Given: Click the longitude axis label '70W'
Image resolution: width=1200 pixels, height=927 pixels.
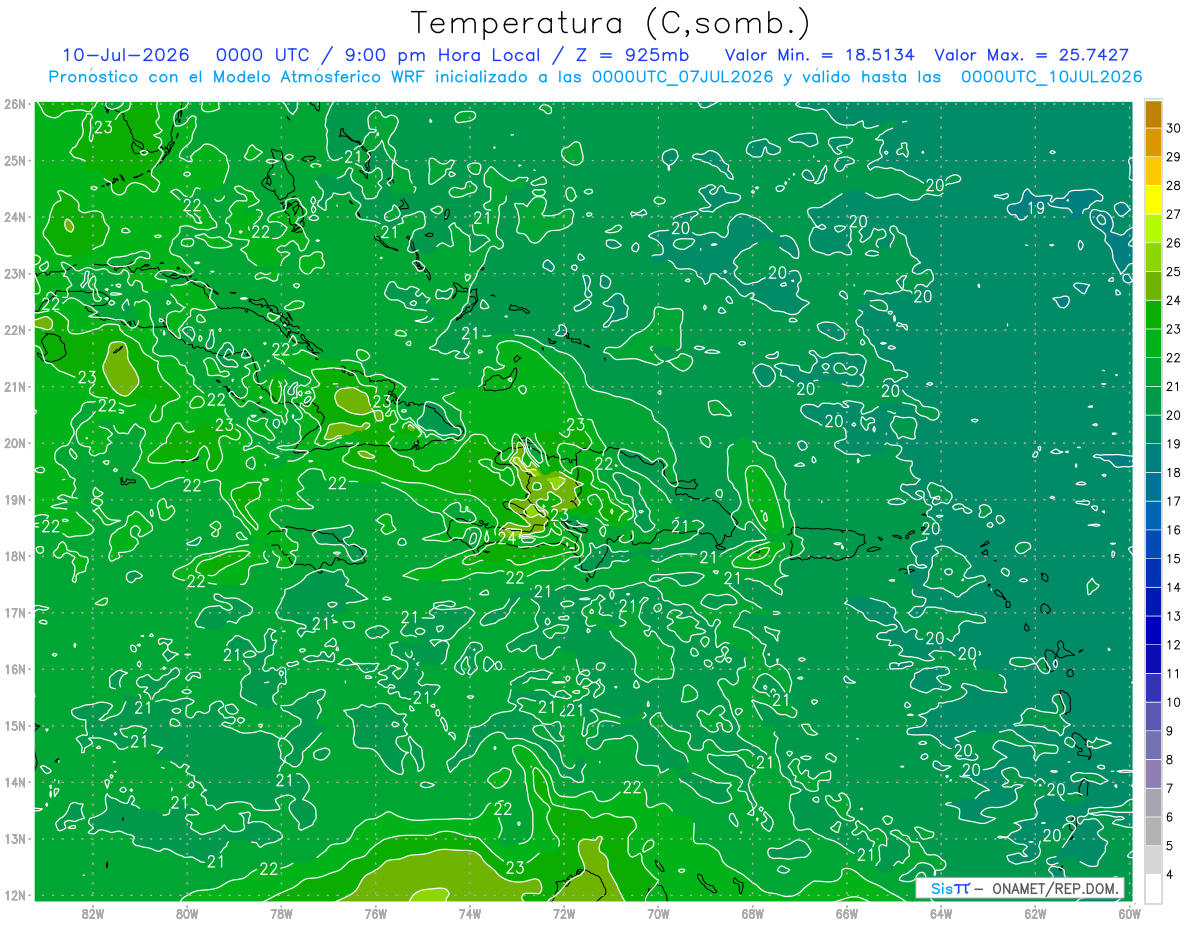Looking at the screenshot, I should coord(658,913).
